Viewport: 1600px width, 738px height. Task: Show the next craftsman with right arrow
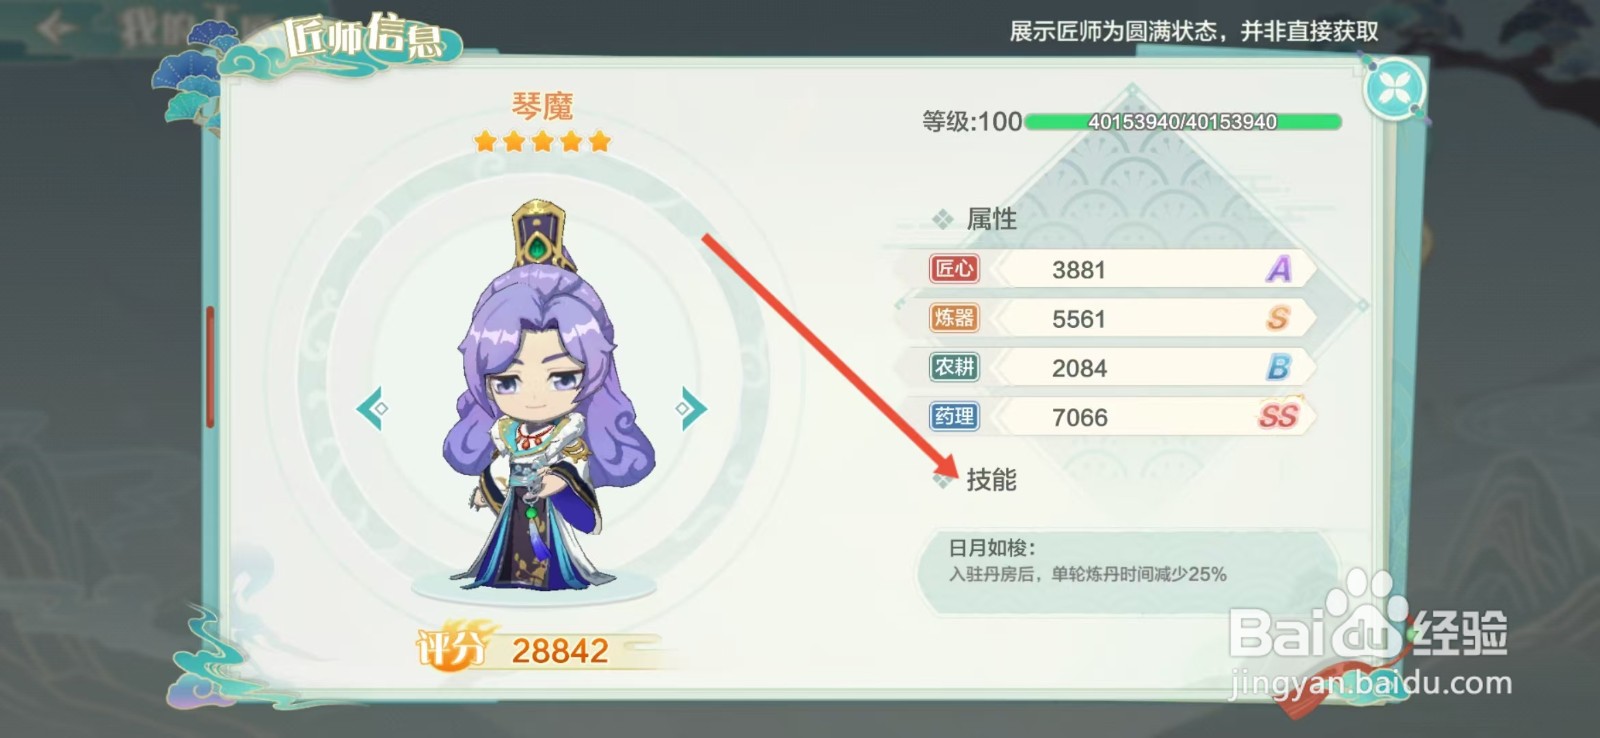click(691, 408)
